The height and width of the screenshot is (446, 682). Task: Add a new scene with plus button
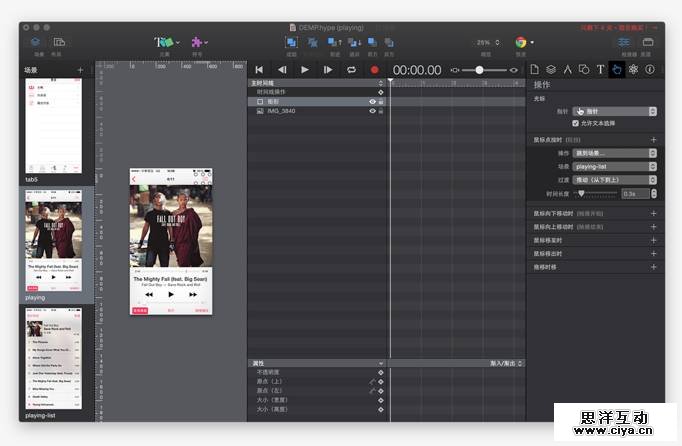[x=80, y=70]
